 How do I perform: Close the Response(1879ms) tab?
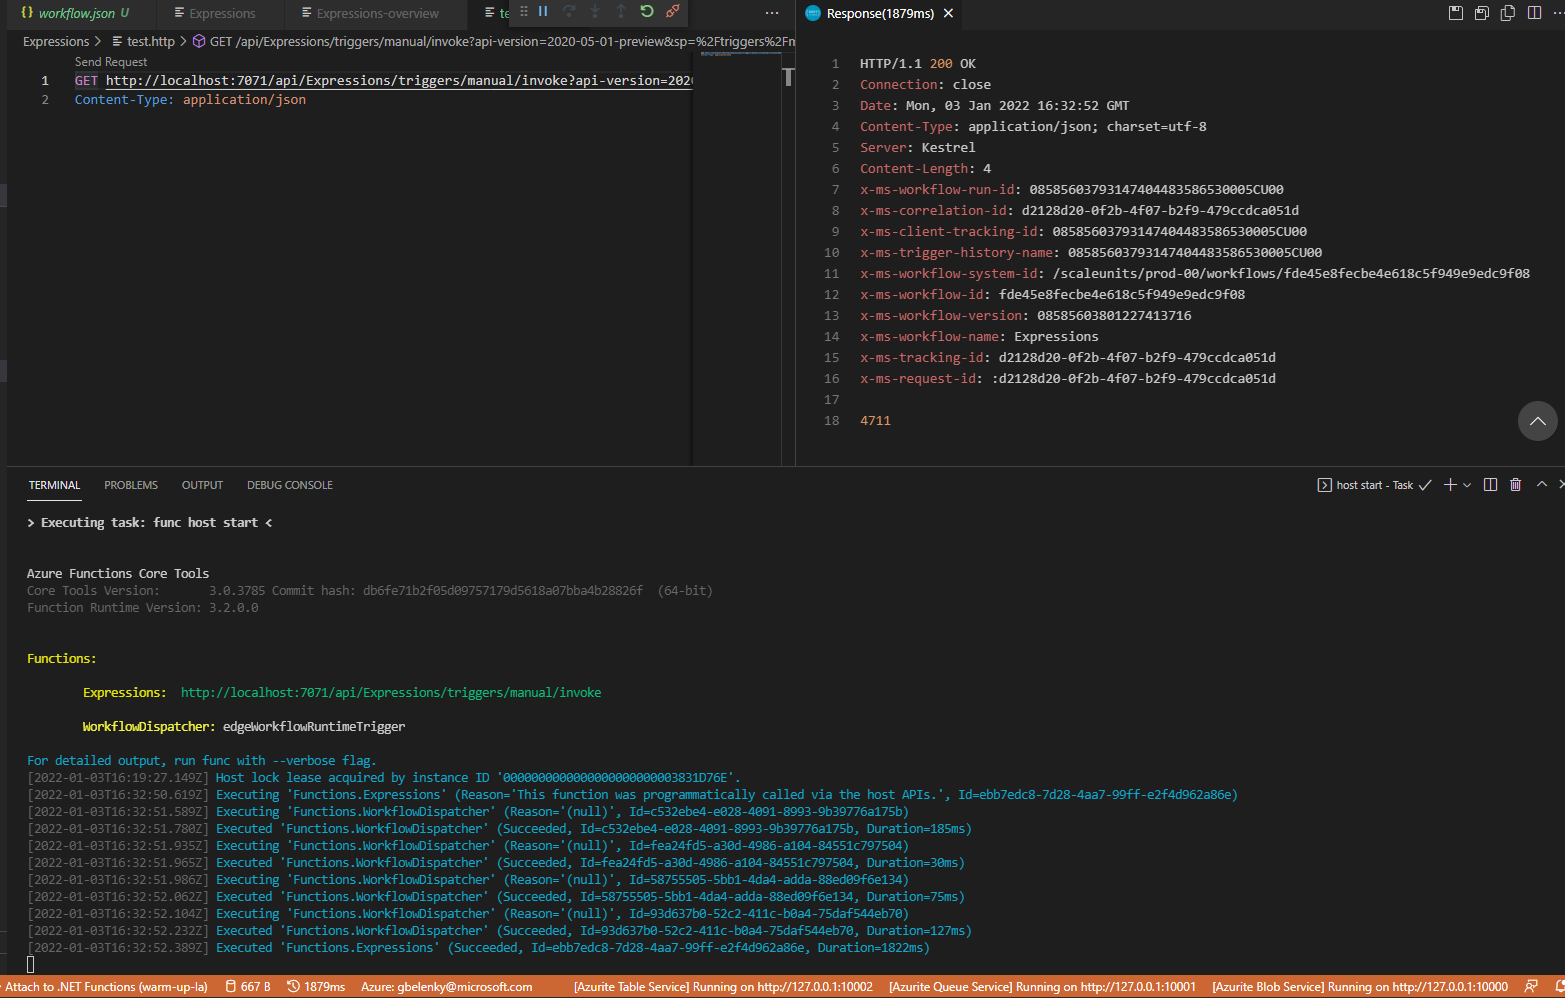point(948,13)
